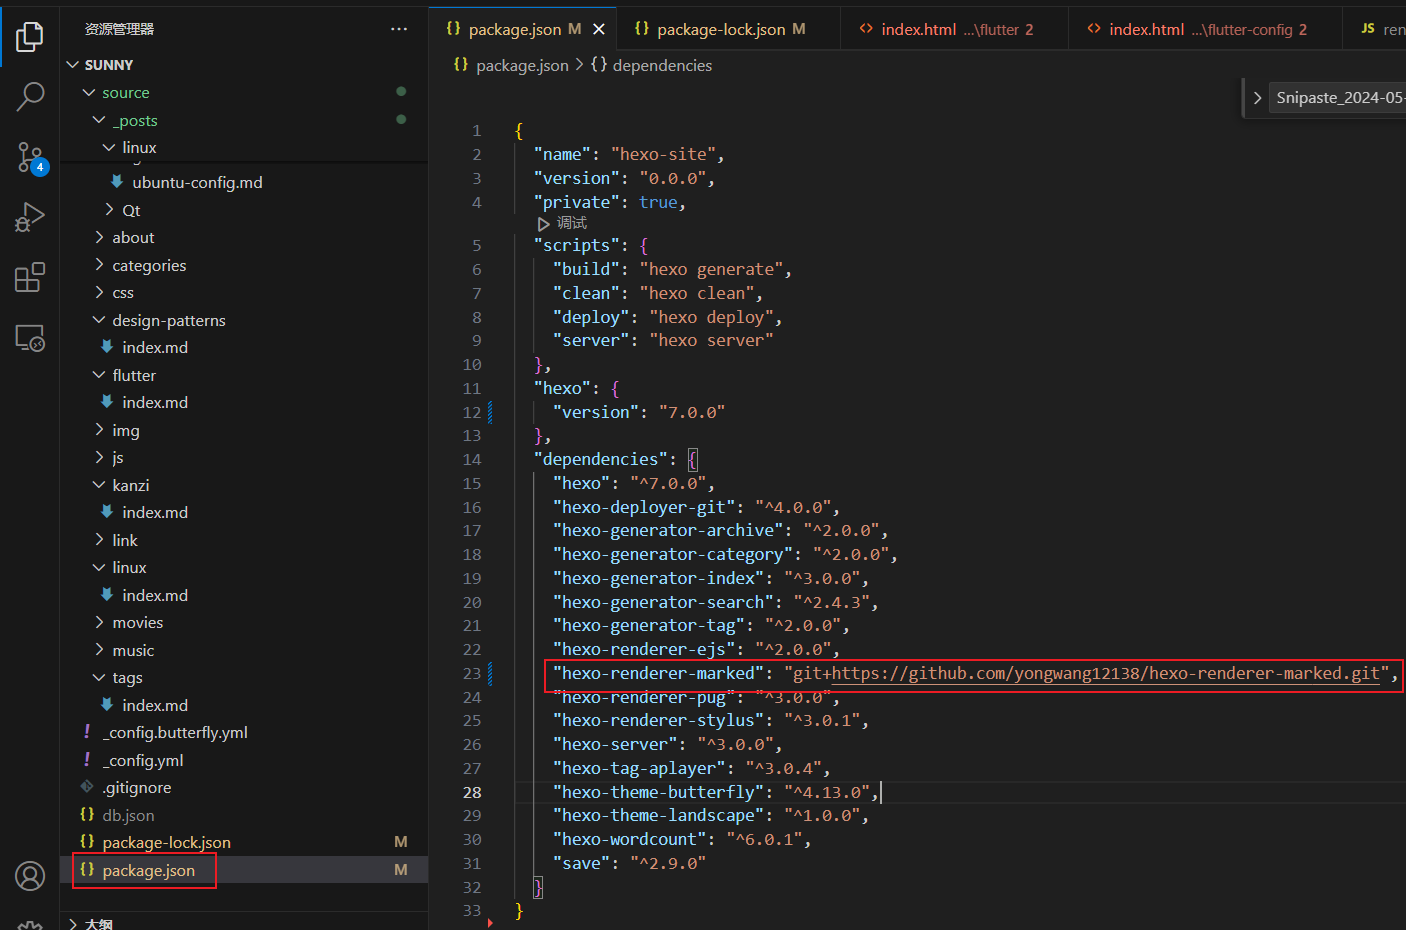This screenshot has height=930, width=1406.
Task: Collapse the design-patterns folder
Action: coord(99,320)
